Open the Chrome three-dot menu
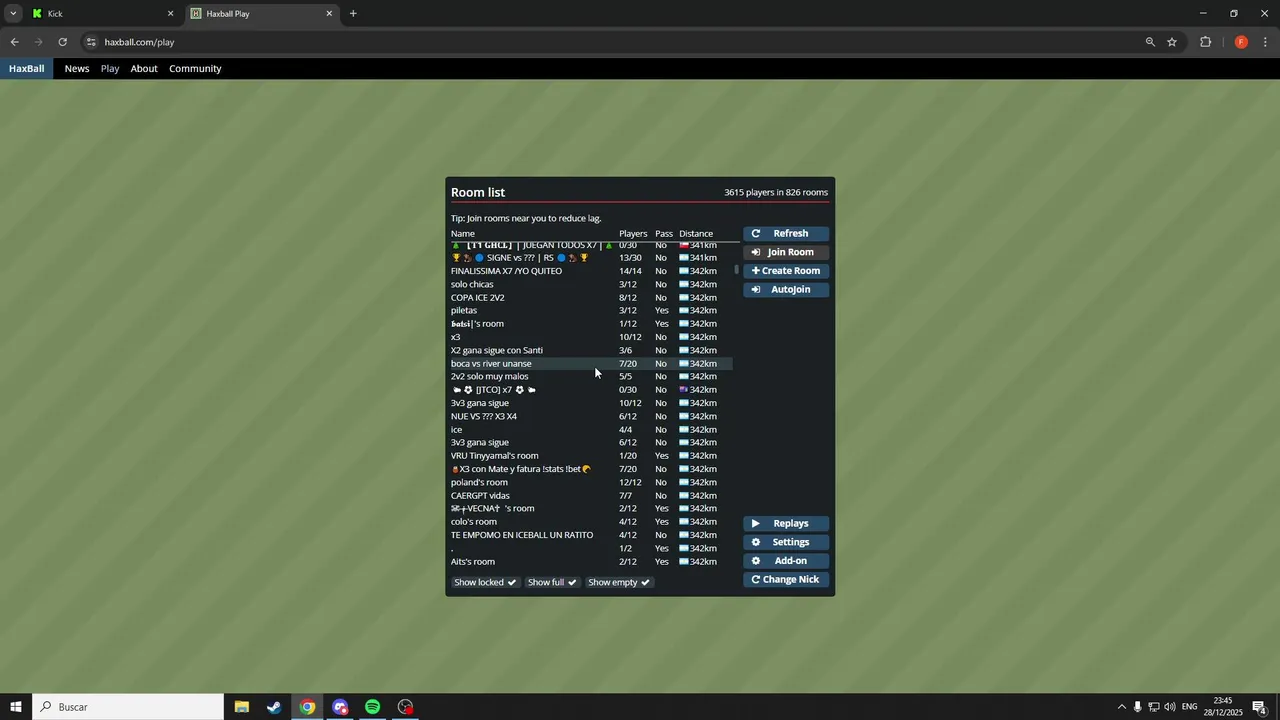Image resolution: width=1280 pixels, height=720 pixels. (x=1266, y=42)
